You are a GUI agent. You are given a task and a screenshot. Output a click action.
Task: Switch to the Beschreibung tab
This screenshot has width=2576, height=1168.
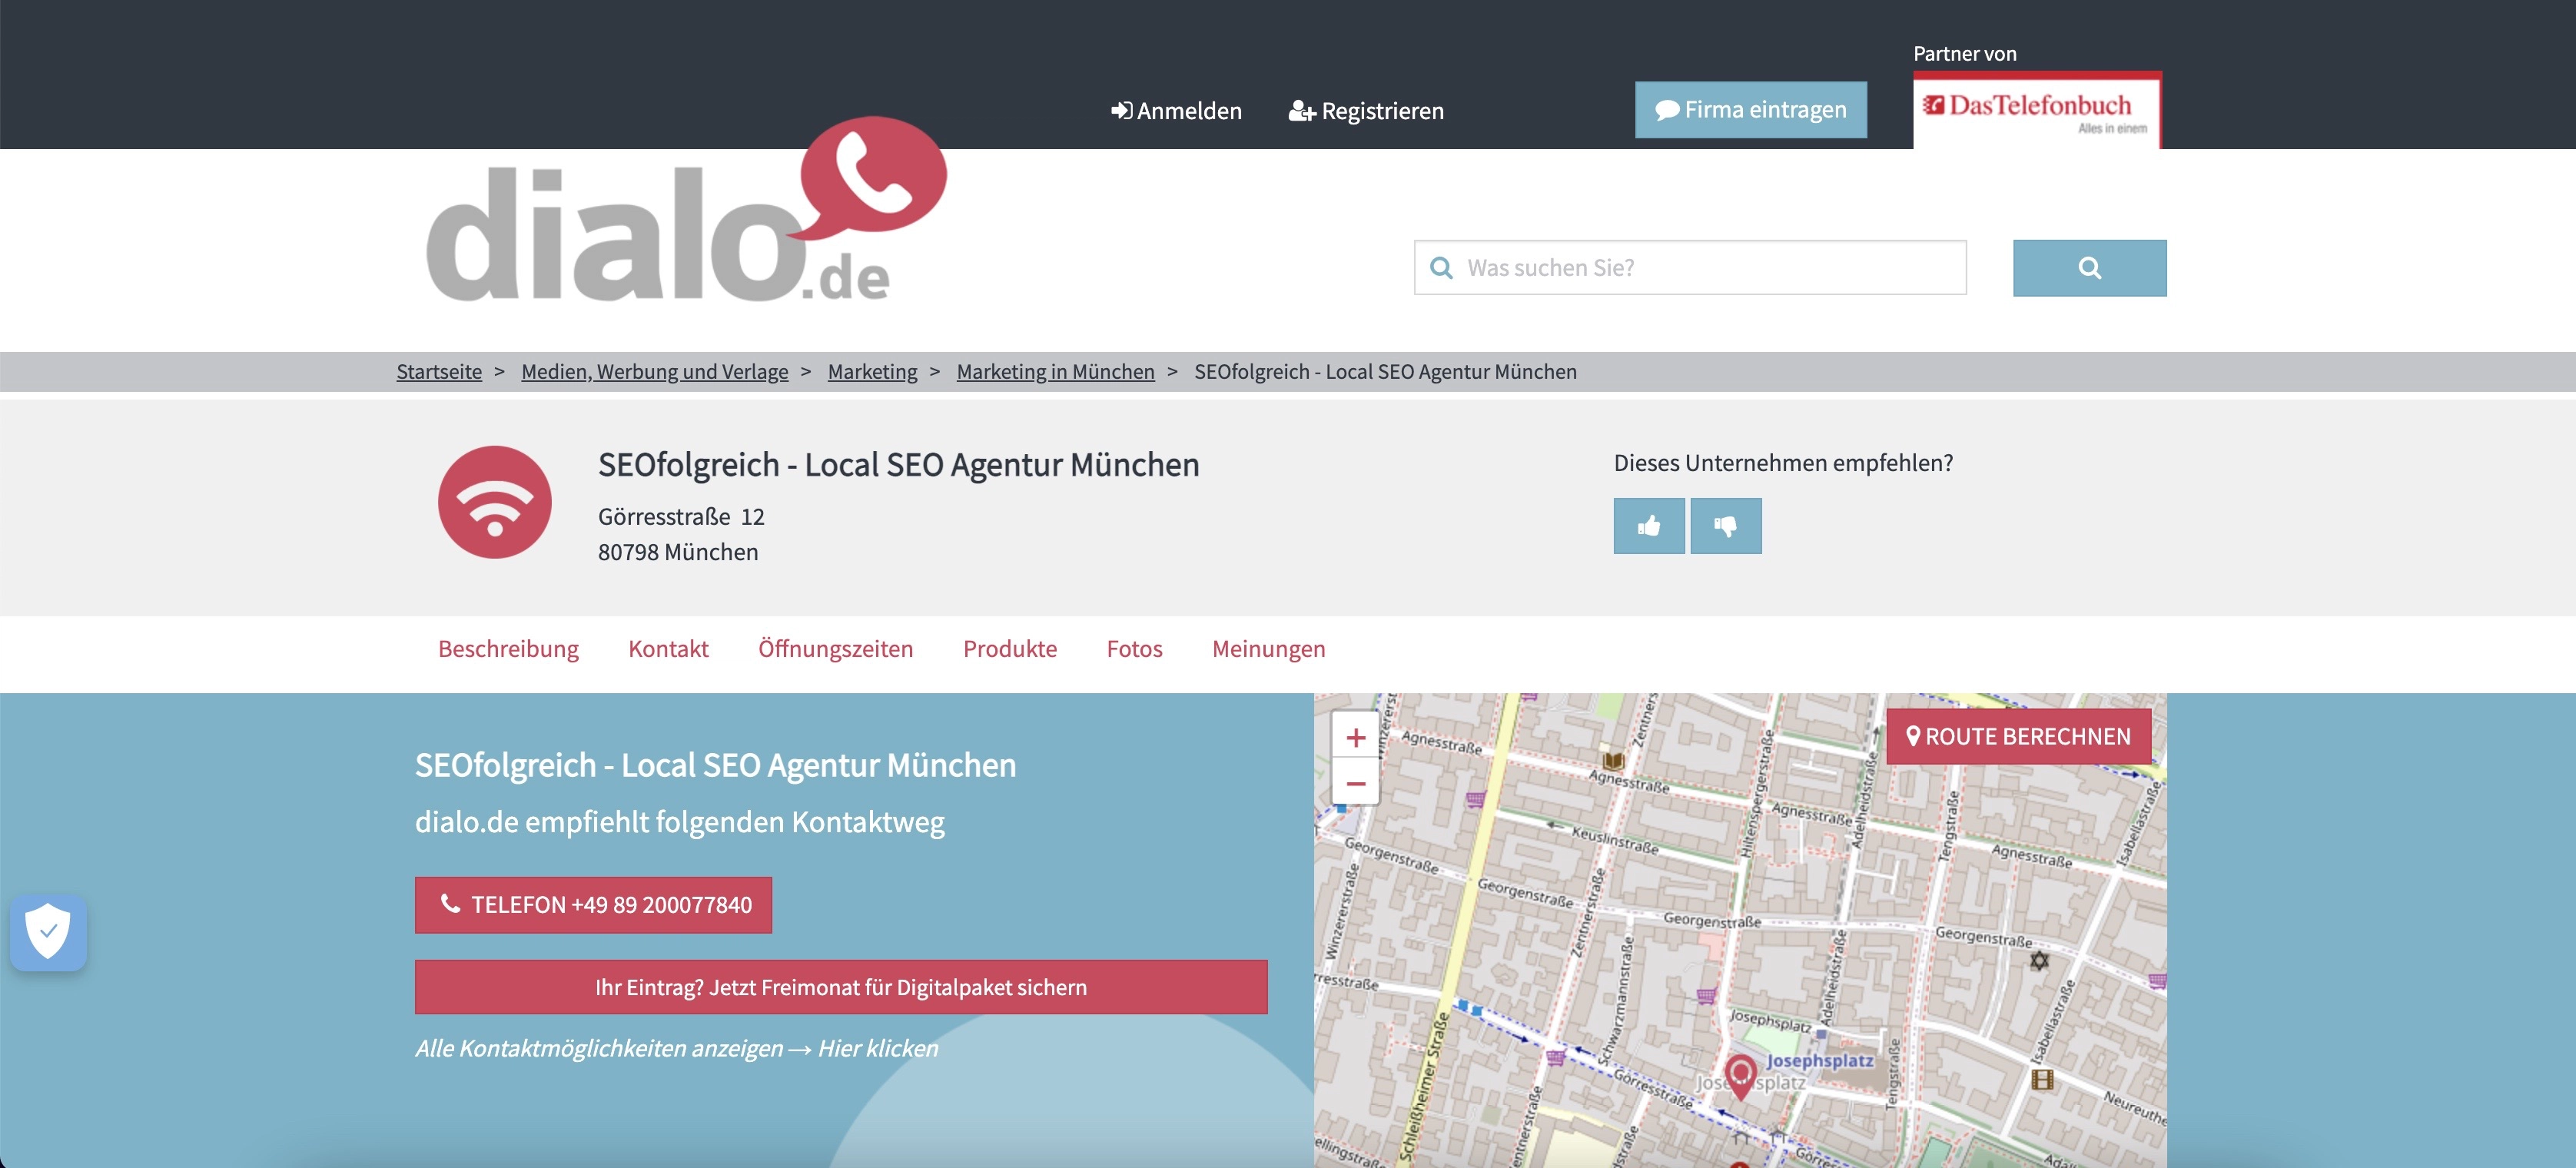click(508, 648)
